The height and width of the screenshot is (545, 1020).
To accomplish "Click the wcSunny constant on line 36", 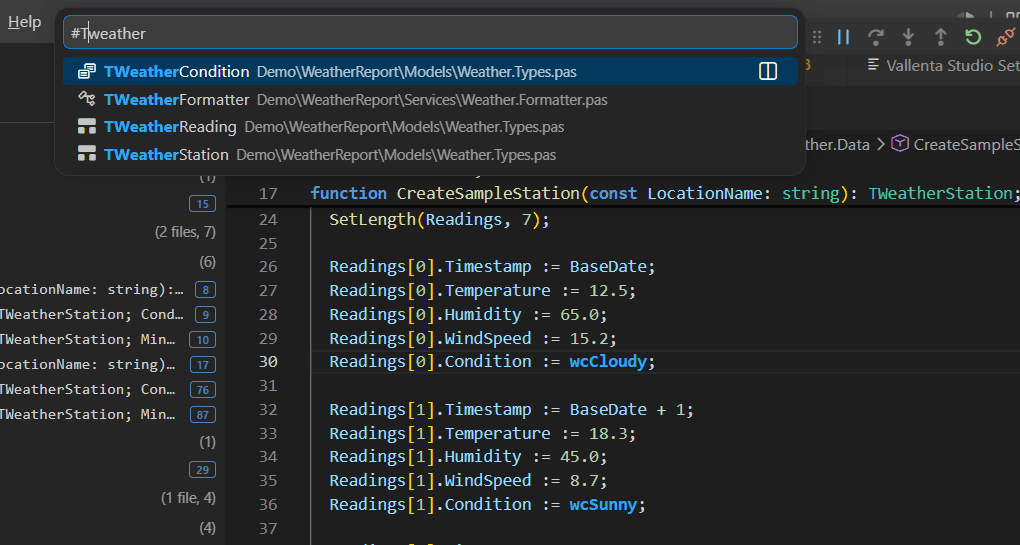I will [x=604, y=504].
